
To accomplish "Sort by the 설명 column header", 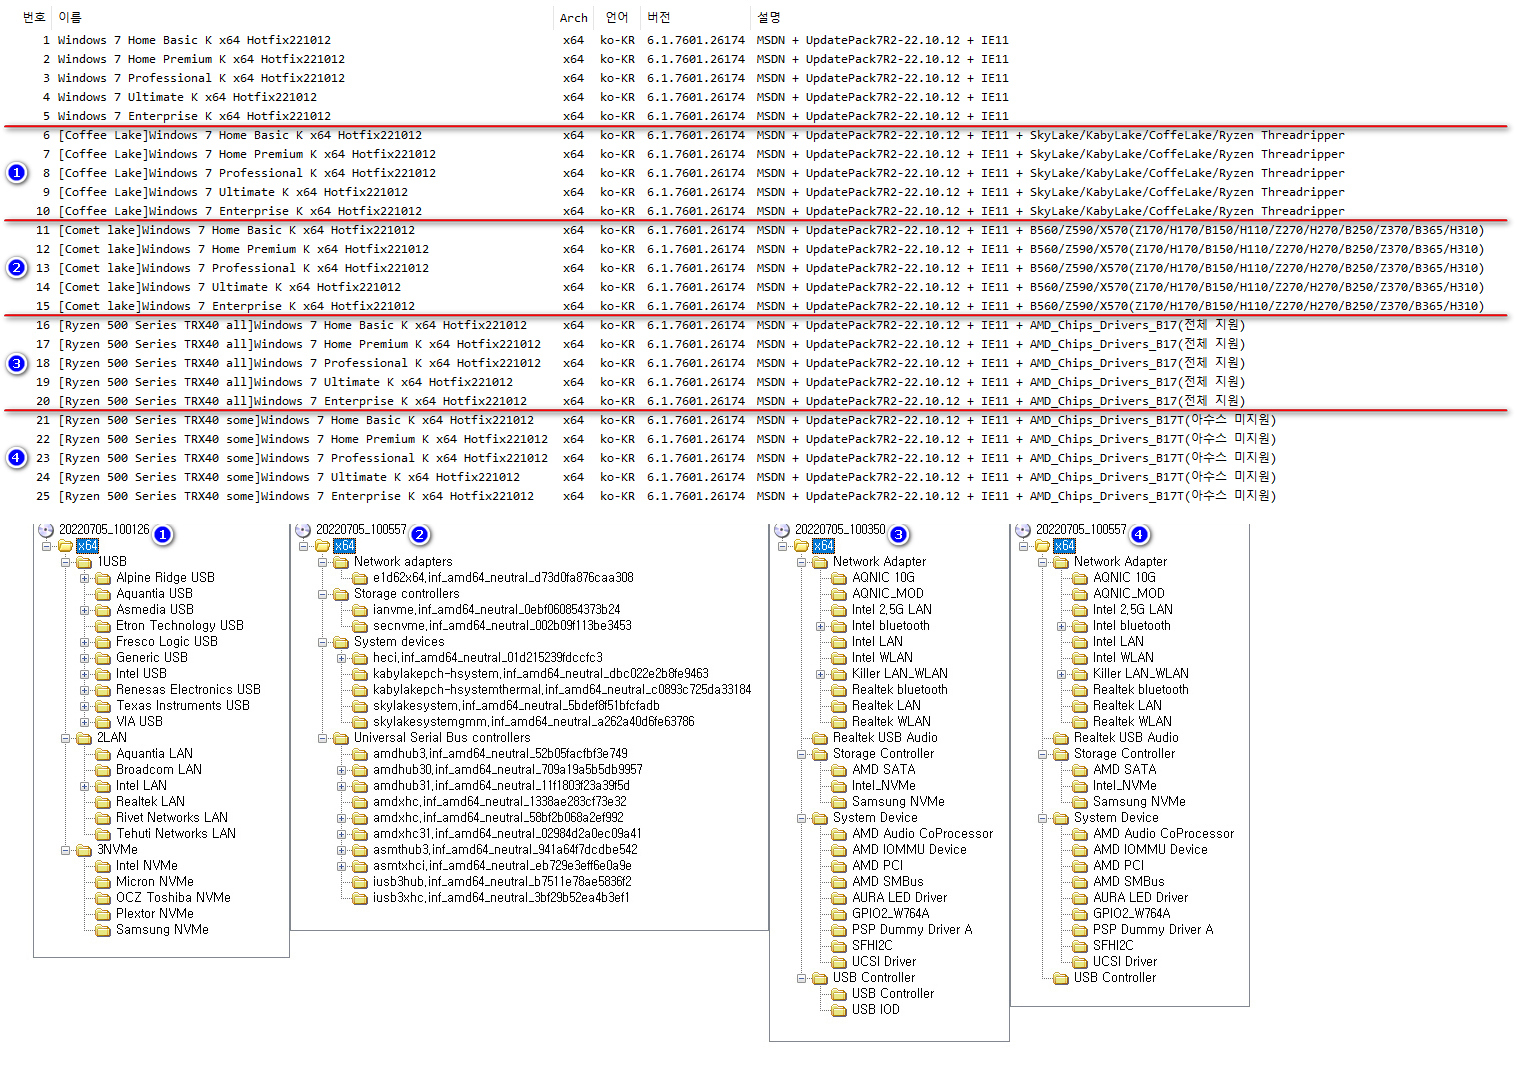I will click(769, 17).
